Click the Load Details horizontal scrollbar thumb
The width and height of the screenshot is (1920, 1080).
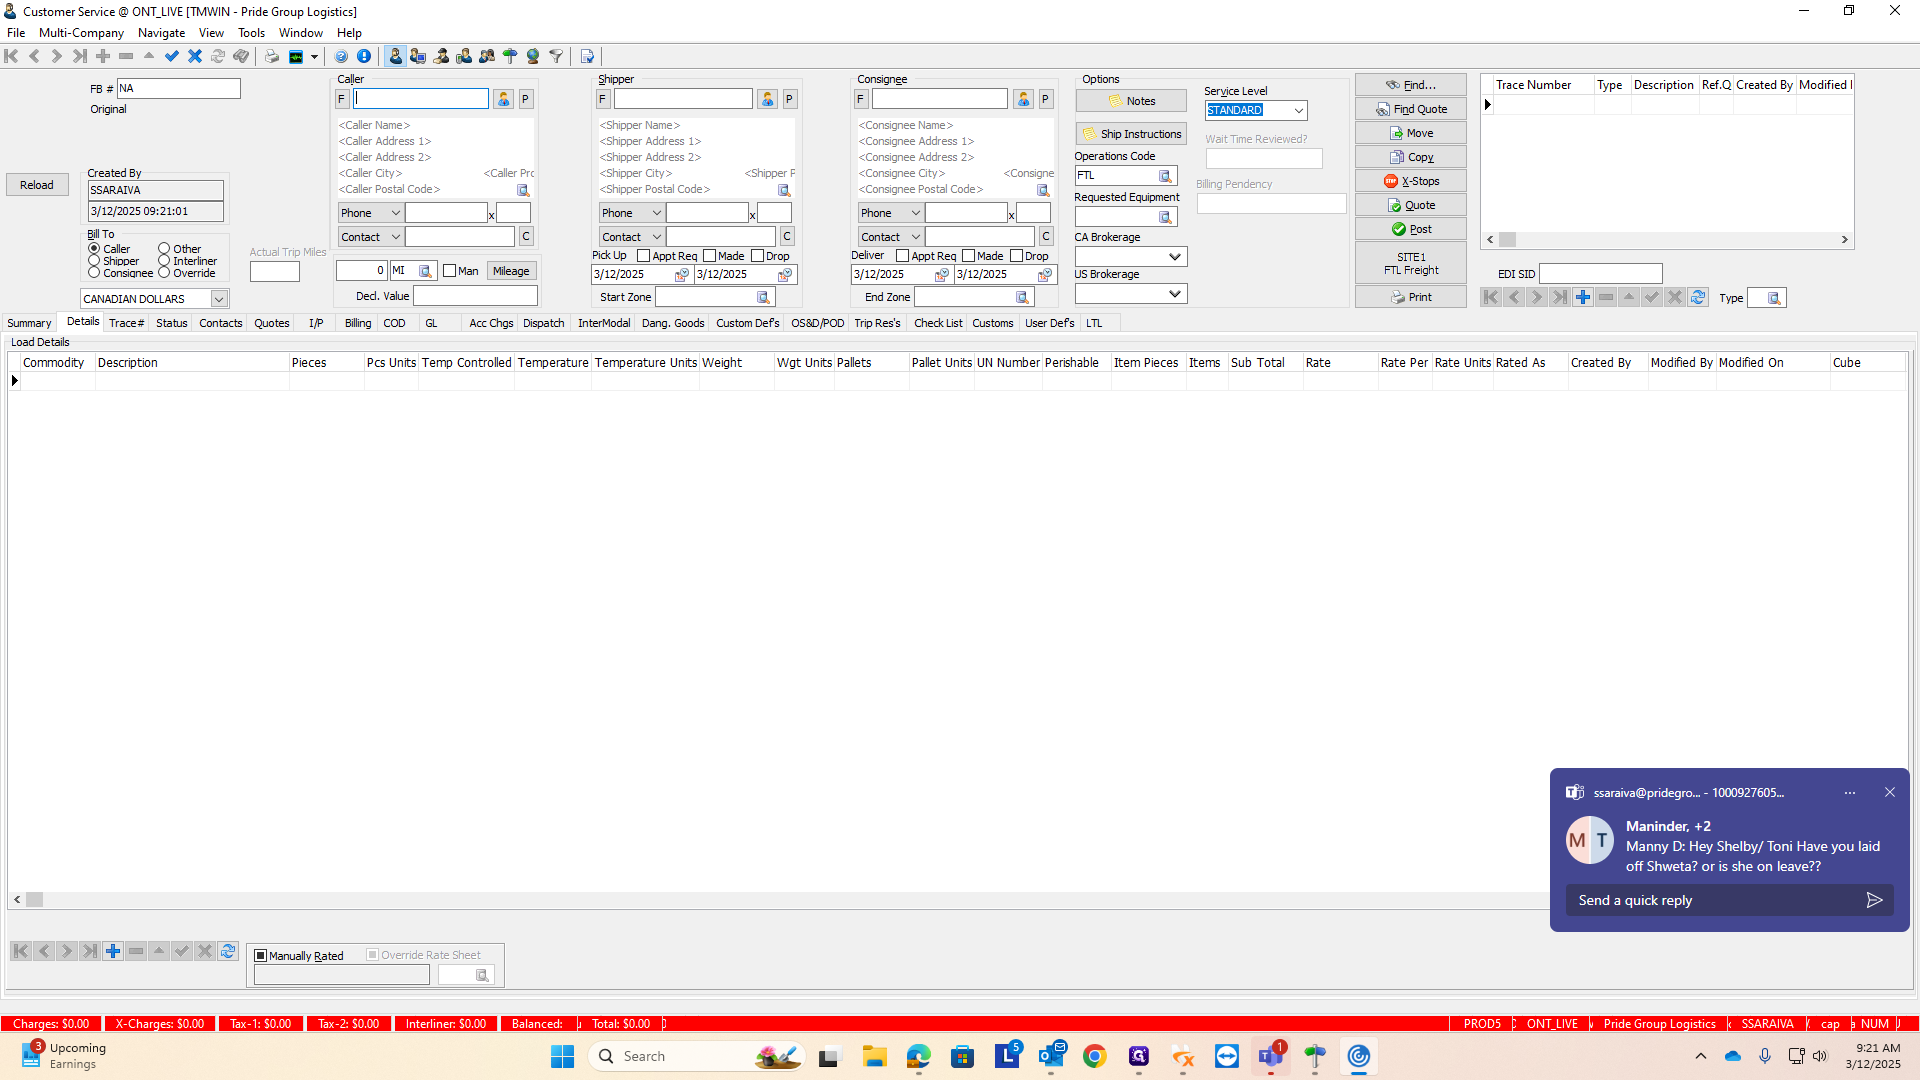pyautogui.click(x=35, y=900)
